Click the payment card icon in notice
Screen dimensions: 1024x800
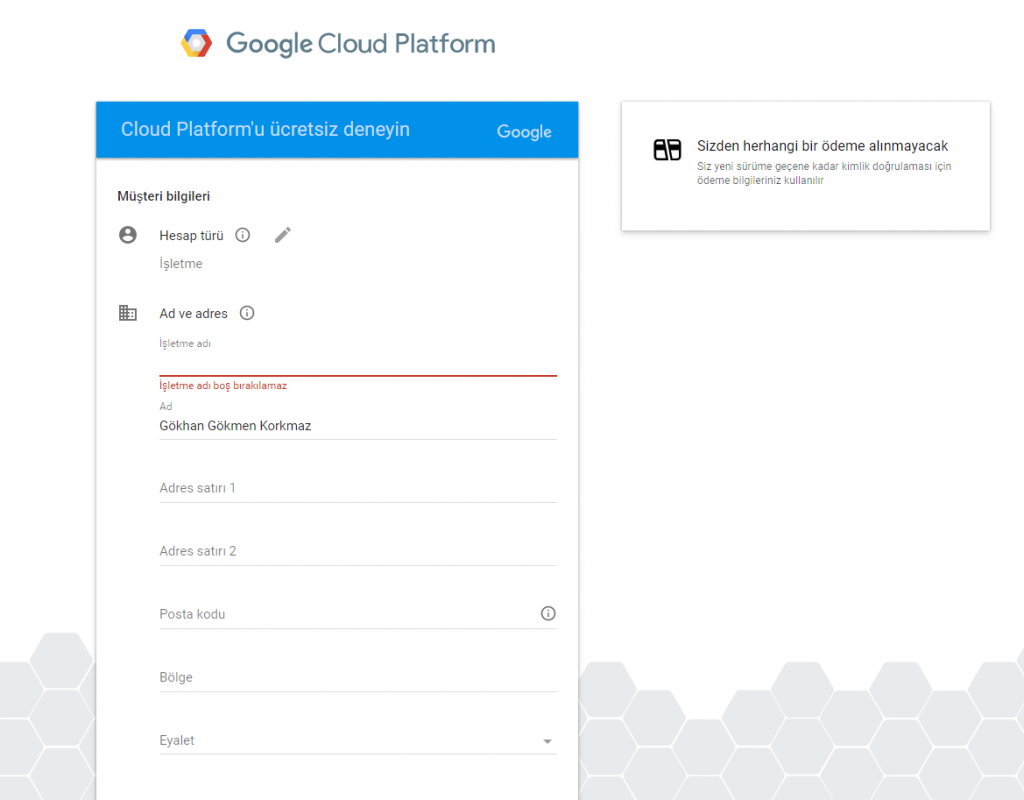[x=667, y=150]
